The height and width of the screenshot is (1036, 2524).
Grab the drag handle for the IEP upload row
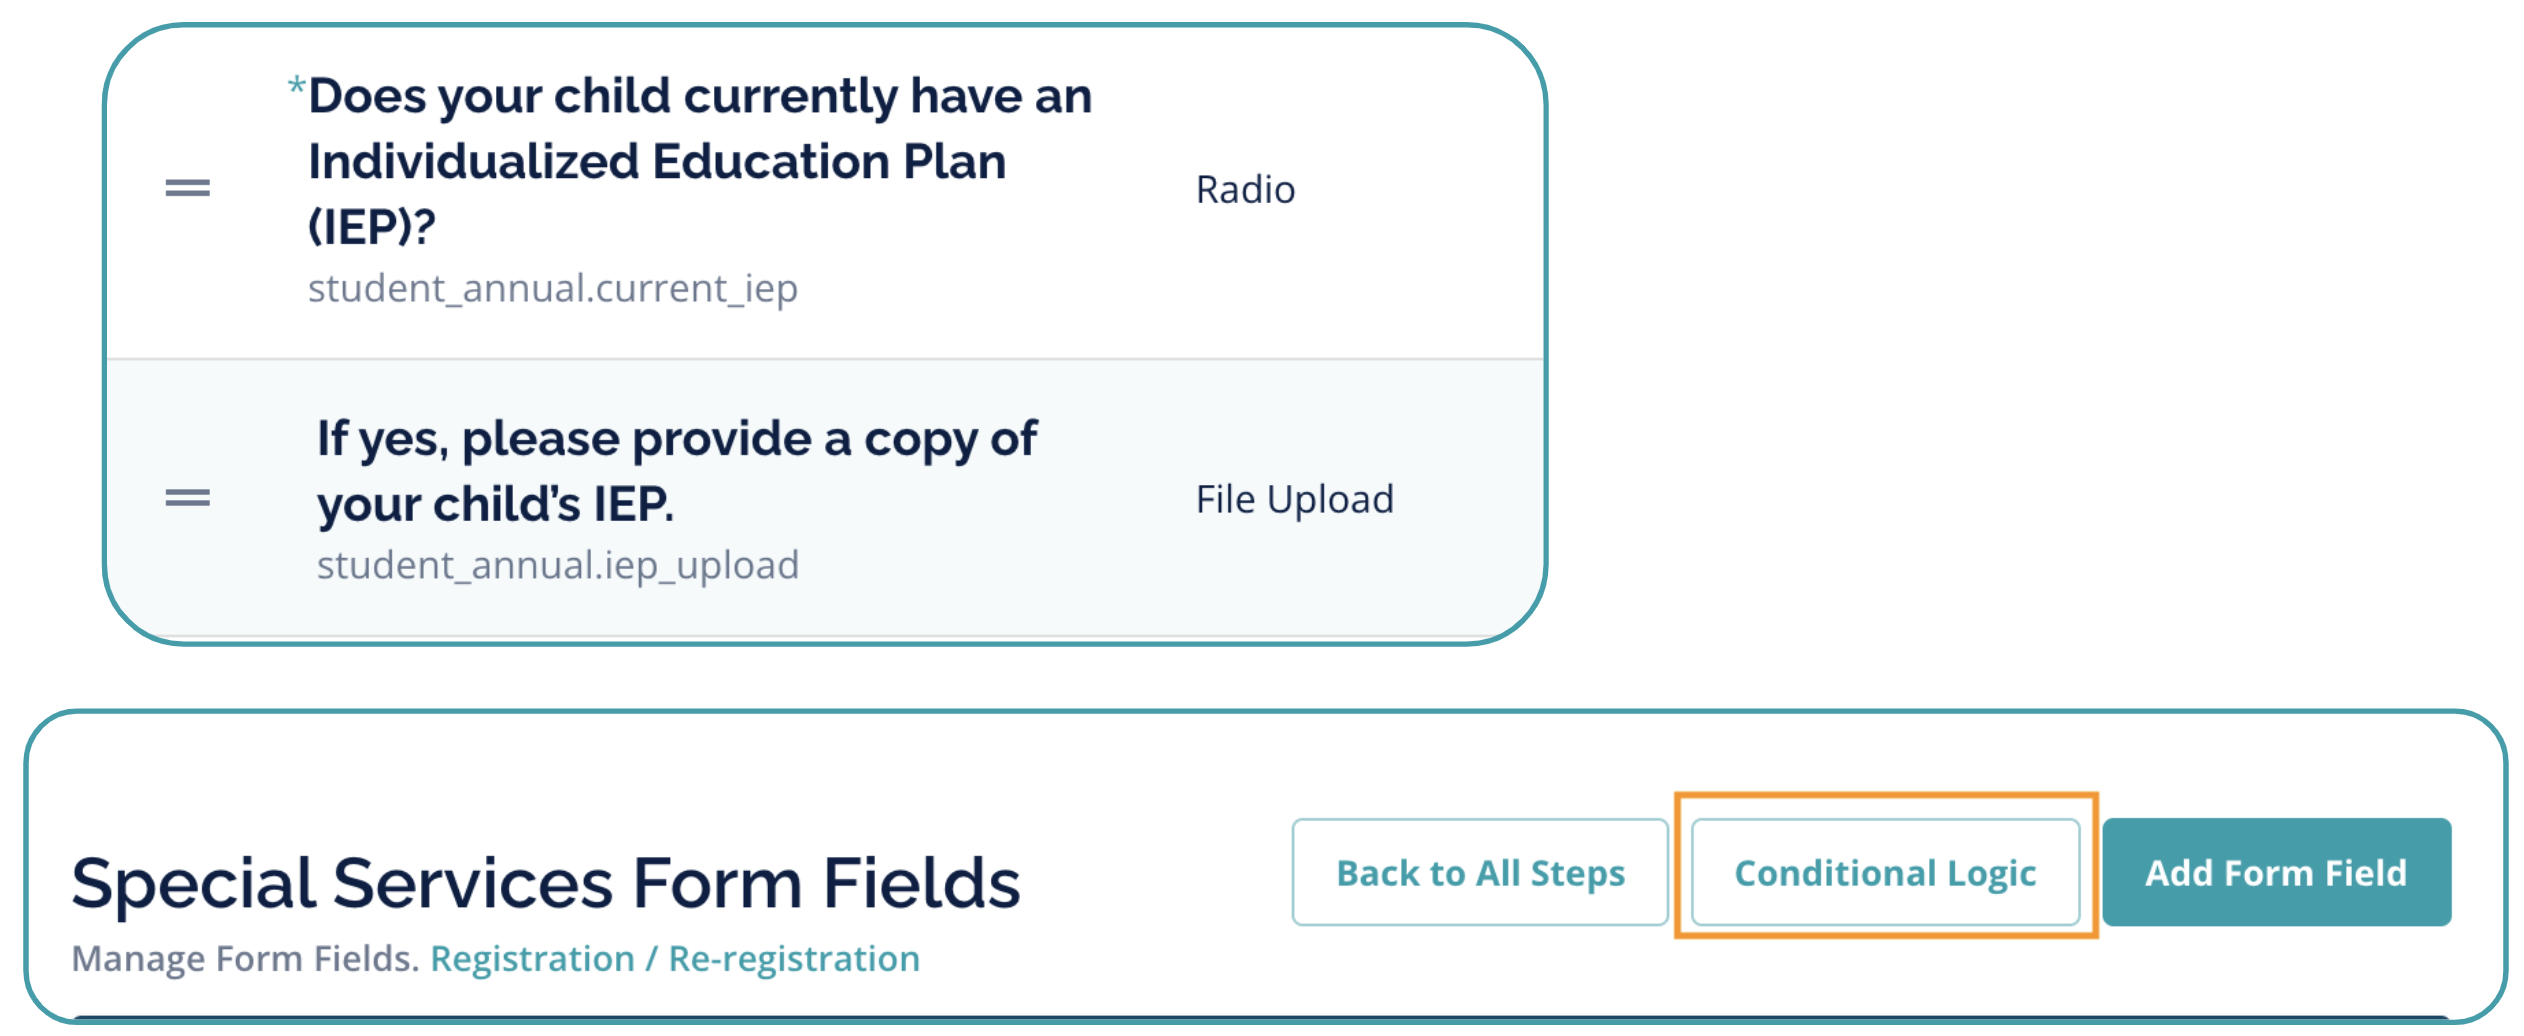tap(187, 498)
